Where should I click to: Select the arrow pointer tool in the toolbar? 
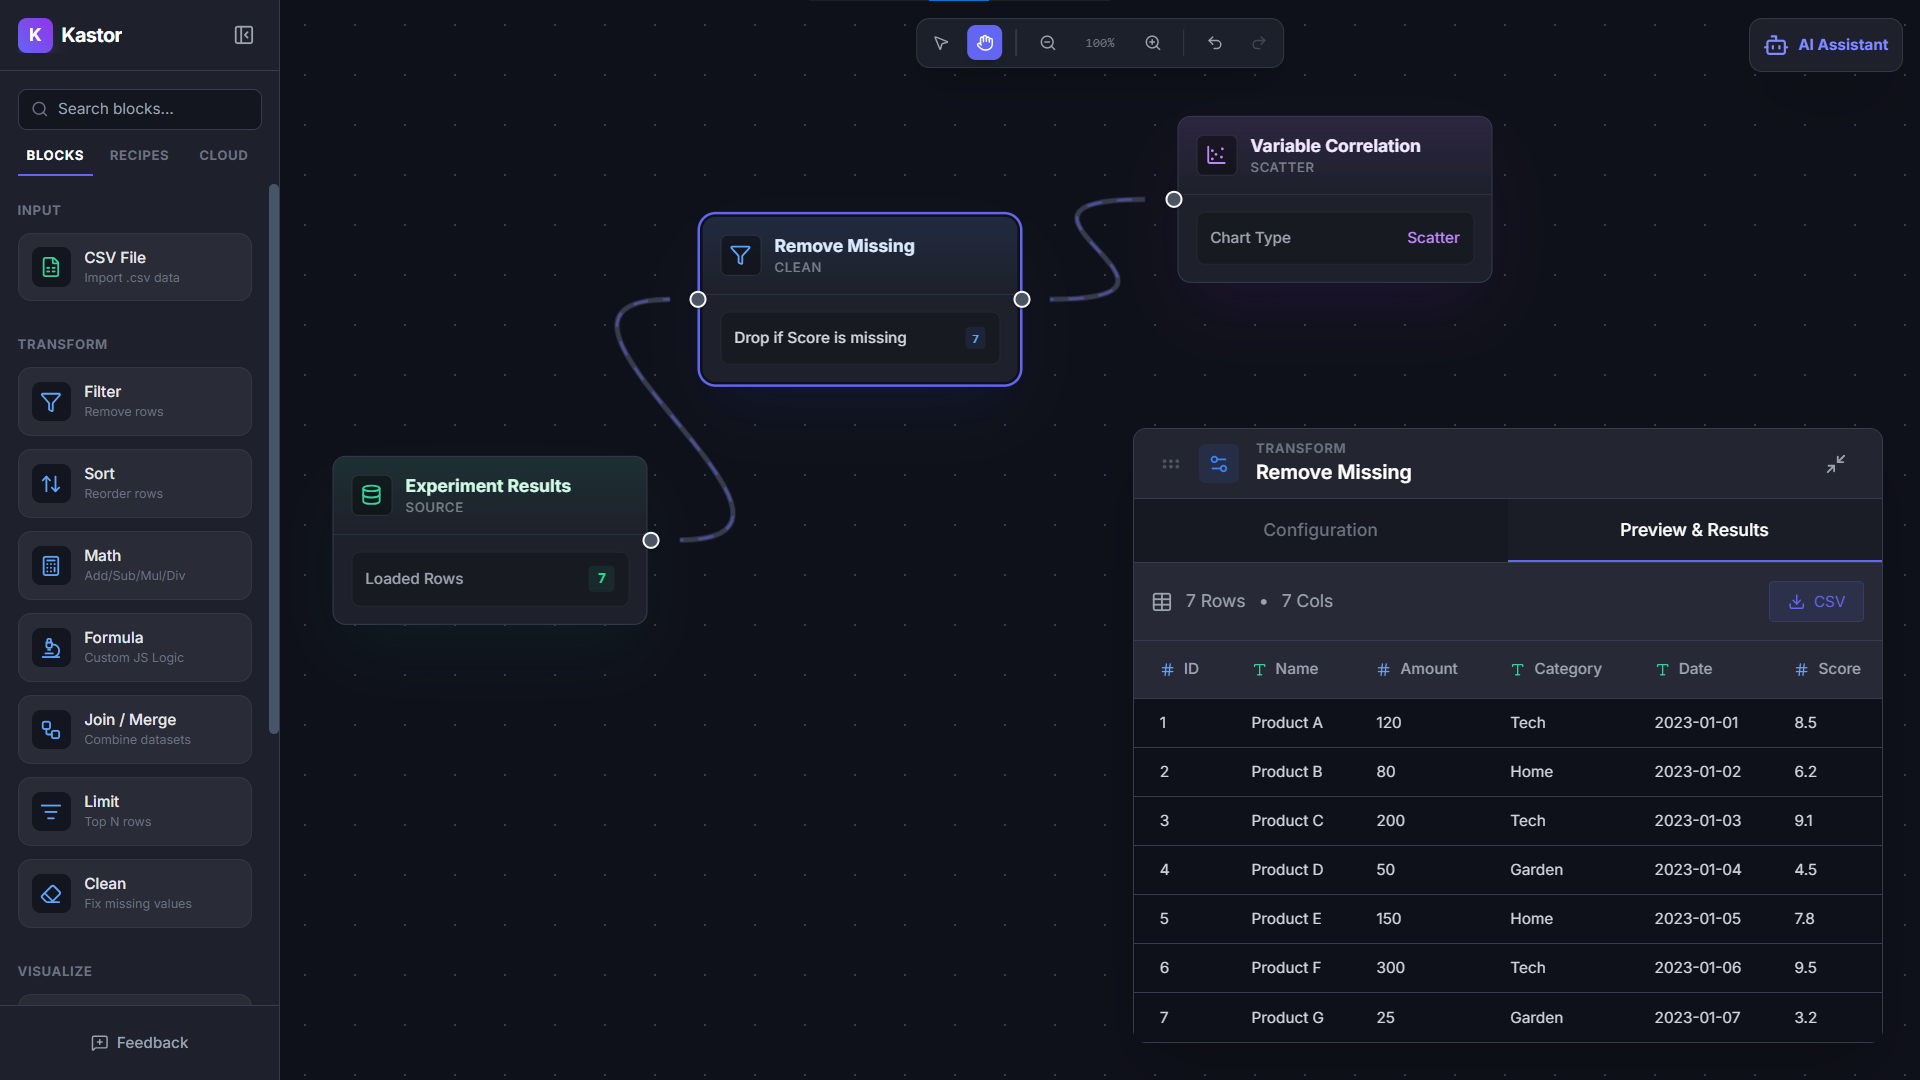(940, 43)
